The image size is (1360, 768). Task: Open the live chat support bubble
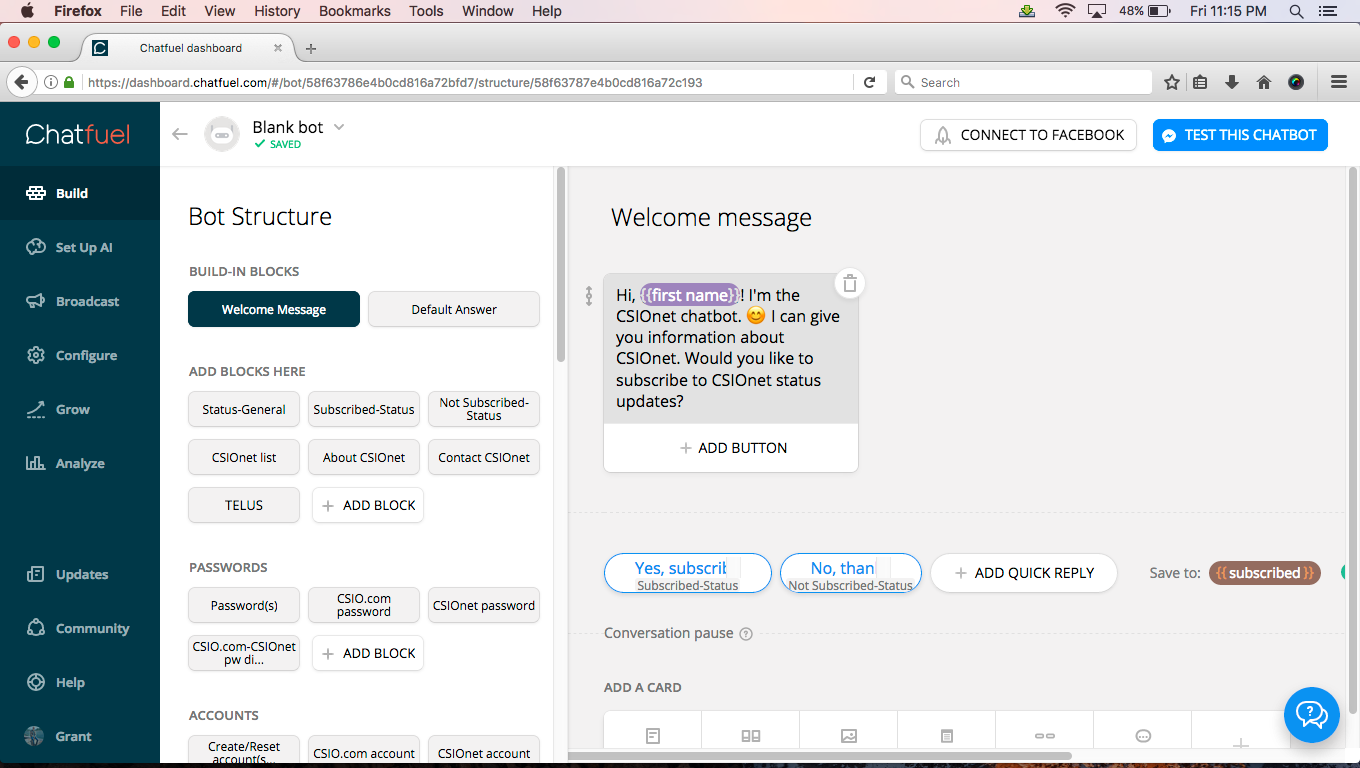[x=1311, y=714]
